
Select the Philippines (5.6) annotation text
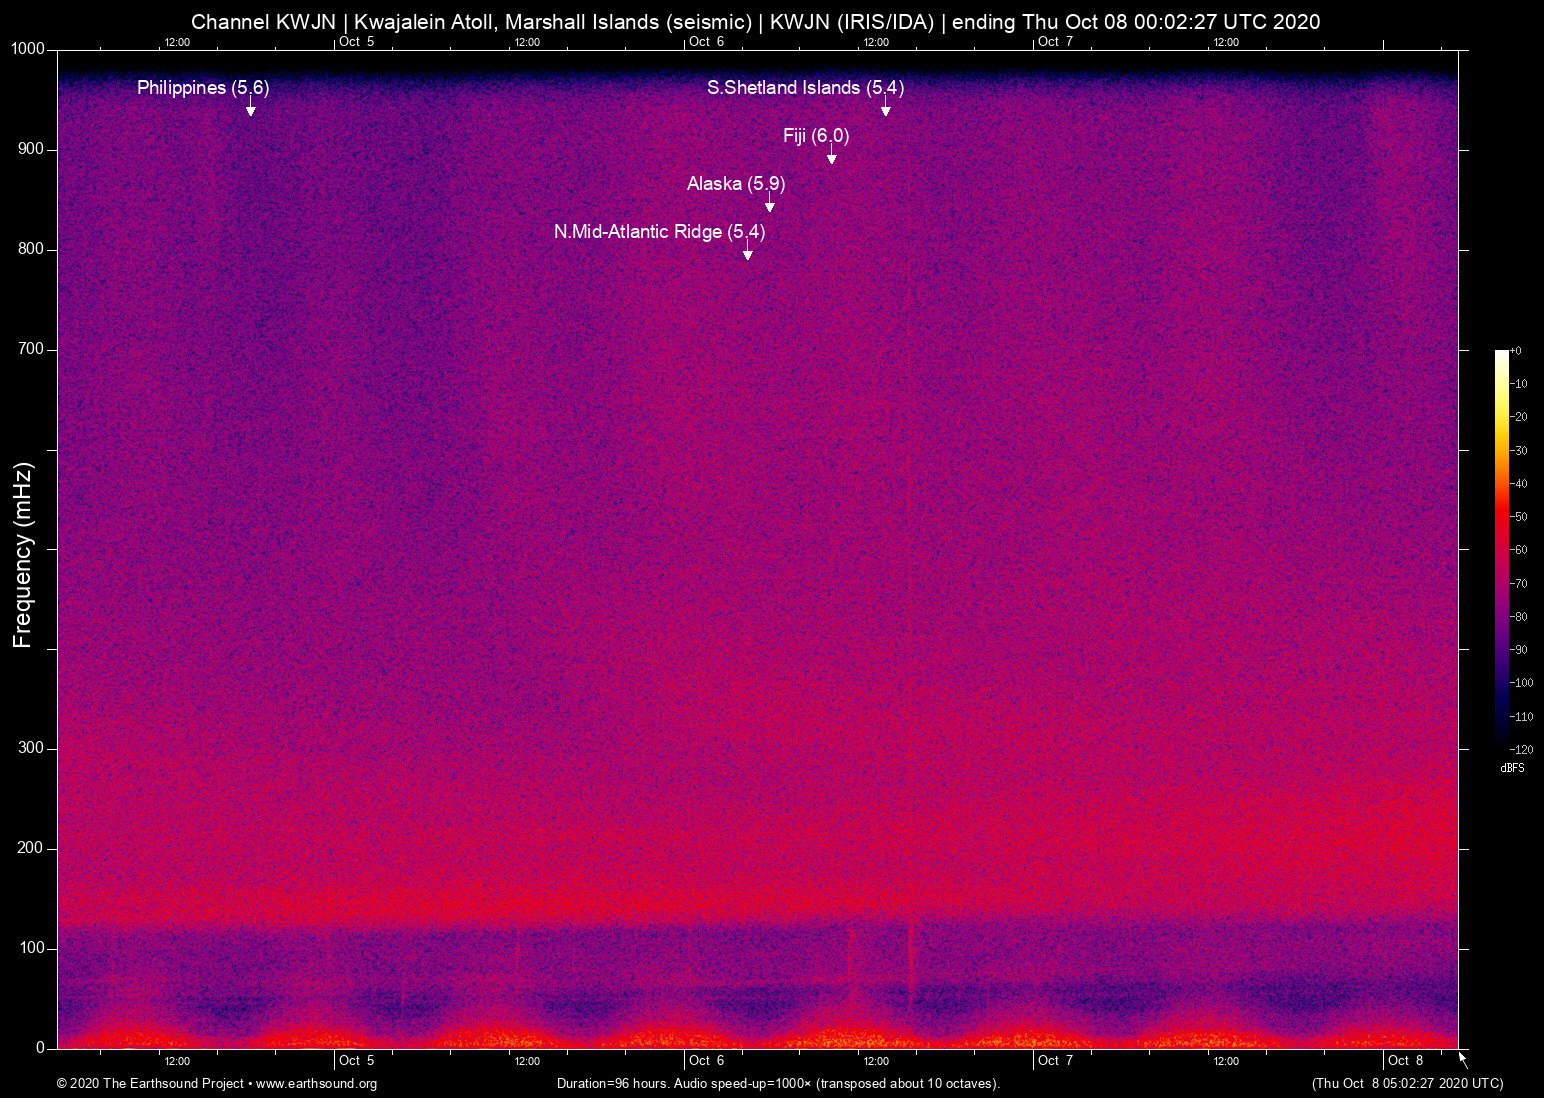[x=203, y=88]
